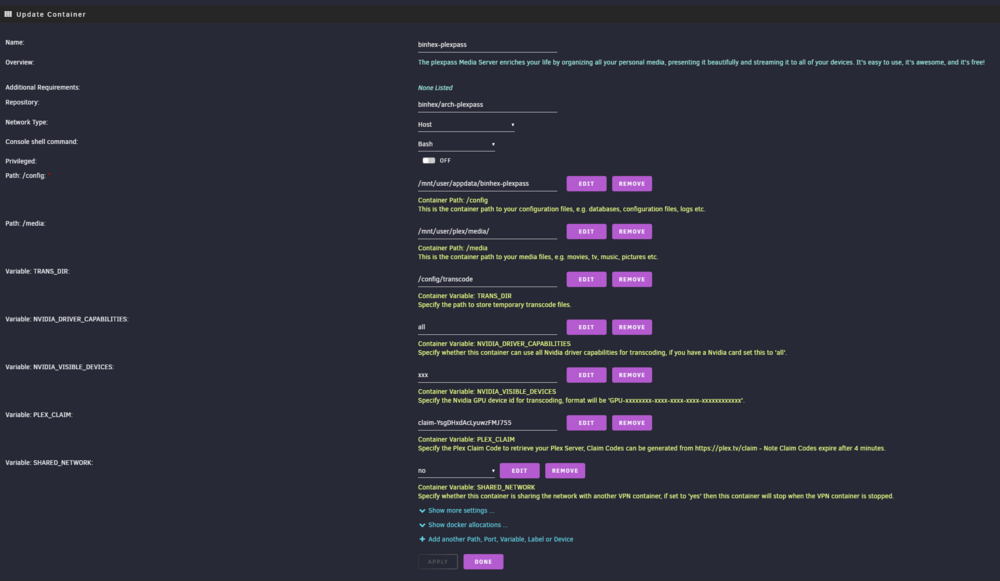Focus the Name field binhex-plexpass

(487, 45)
